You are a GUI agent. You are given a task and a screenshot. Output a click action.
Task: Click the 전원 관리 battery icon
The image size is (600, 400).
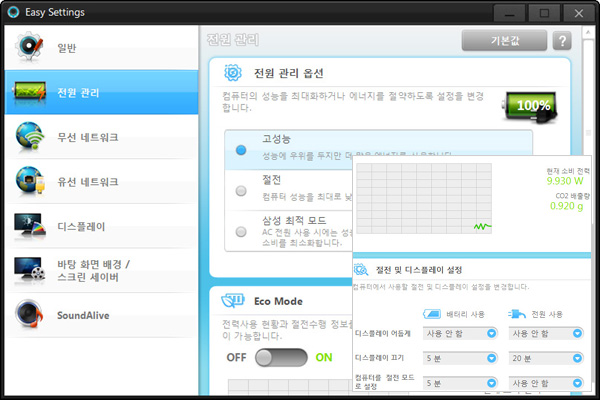(32, 94)
